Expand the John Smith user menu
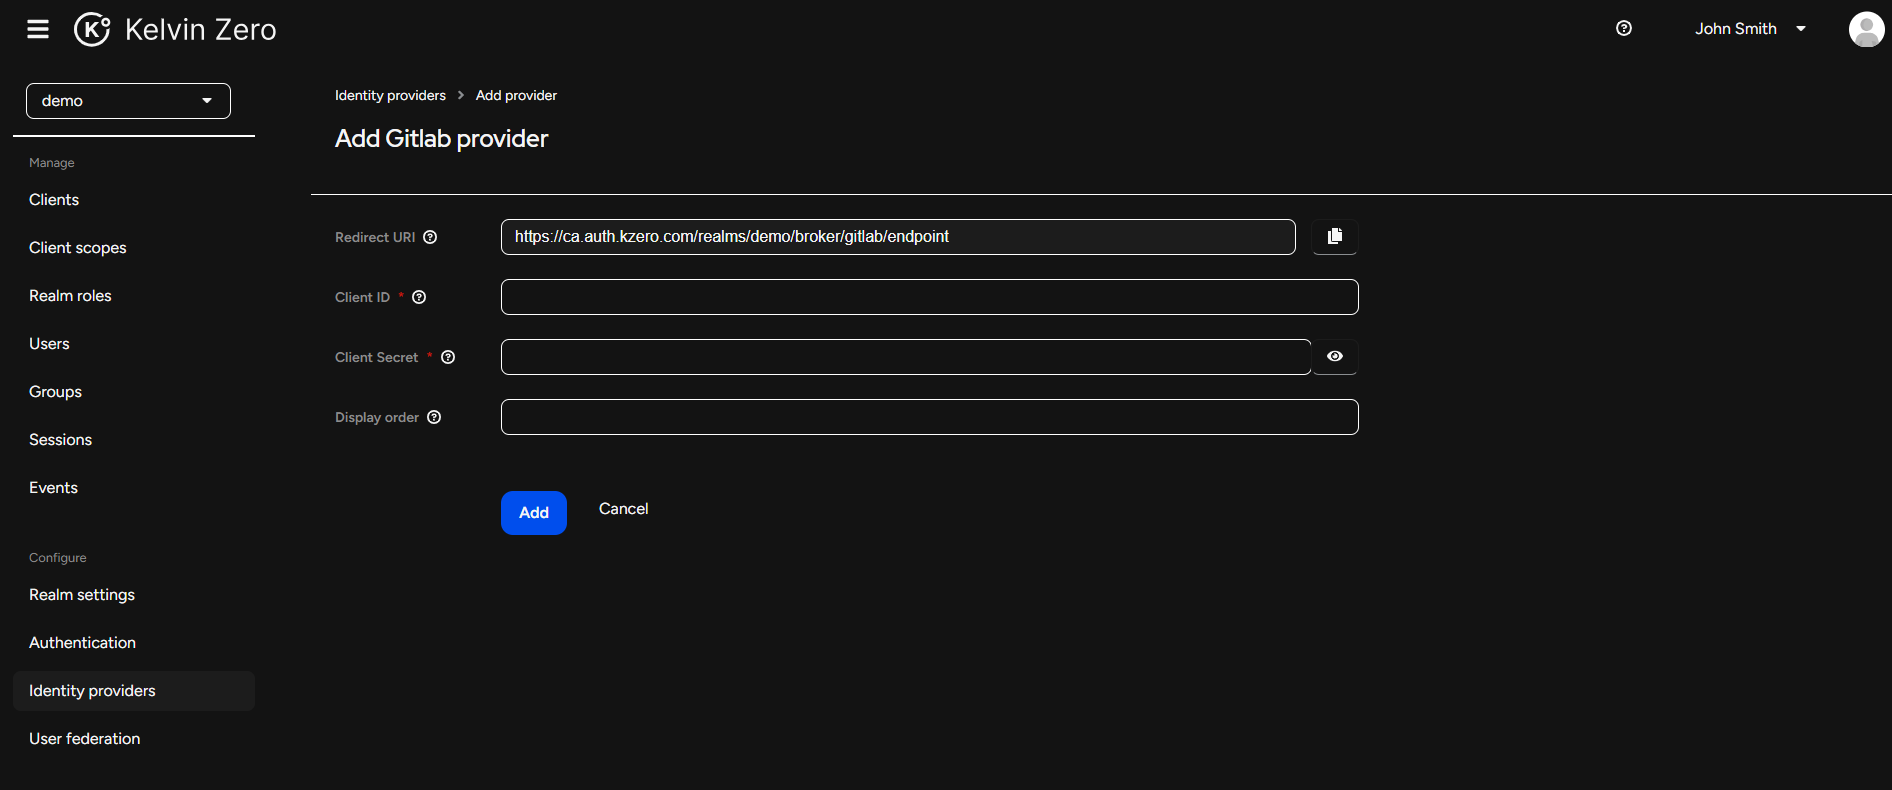Screen dimensions: 1892x790 coord(1750,29)
